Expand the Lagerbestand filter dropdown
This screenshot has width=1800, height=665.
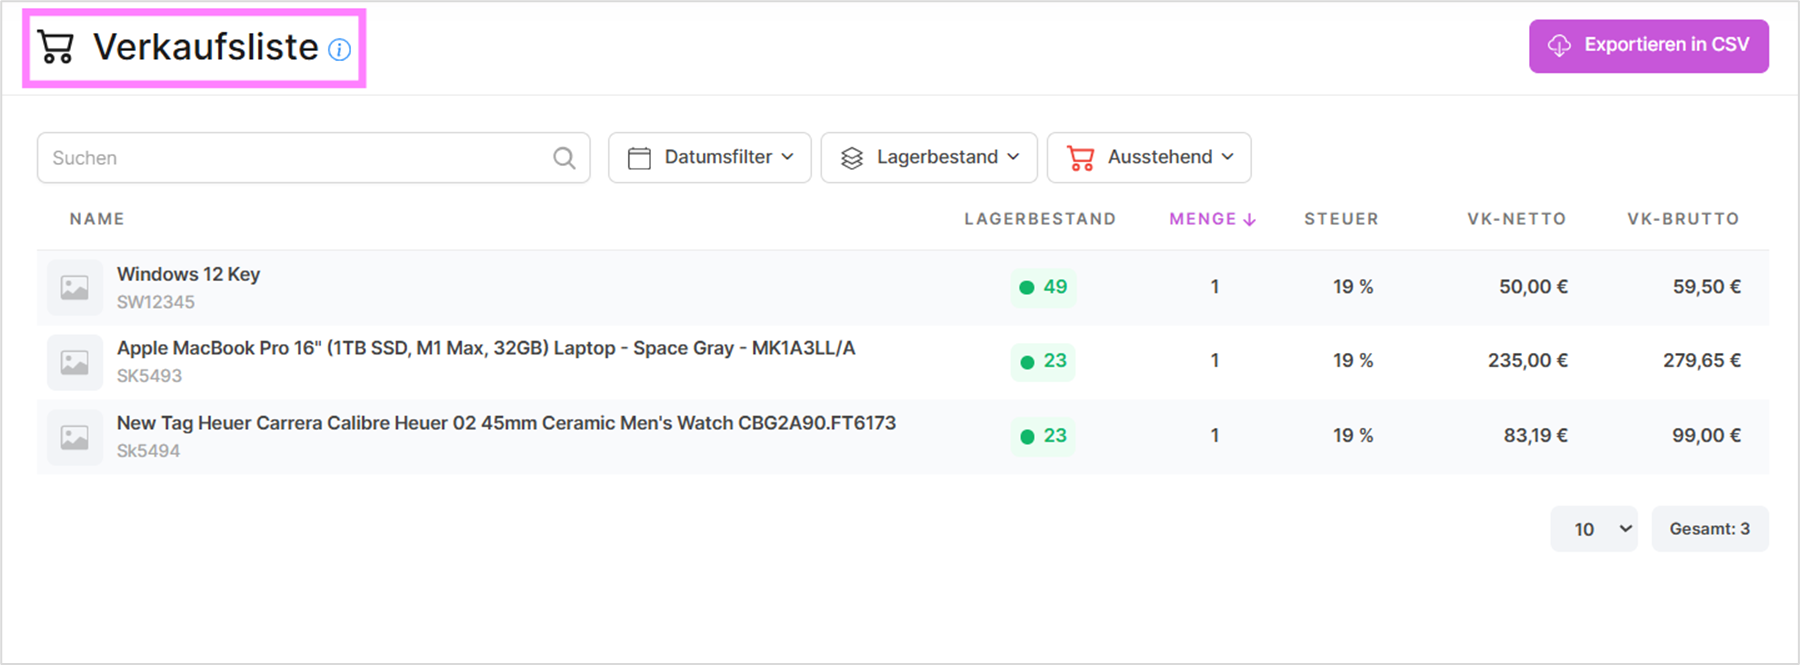pos(929,158)
